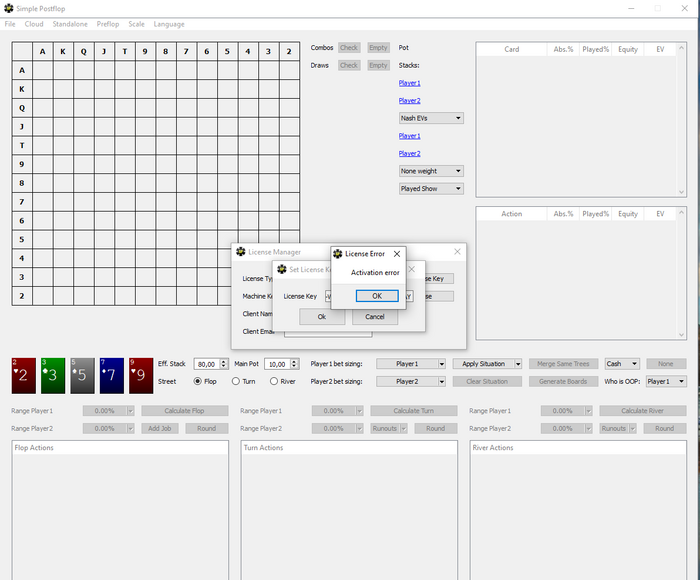700x580 pixels.
Task: Open the Player2 bet sizing dropdown
Action: tap(411, 381)
